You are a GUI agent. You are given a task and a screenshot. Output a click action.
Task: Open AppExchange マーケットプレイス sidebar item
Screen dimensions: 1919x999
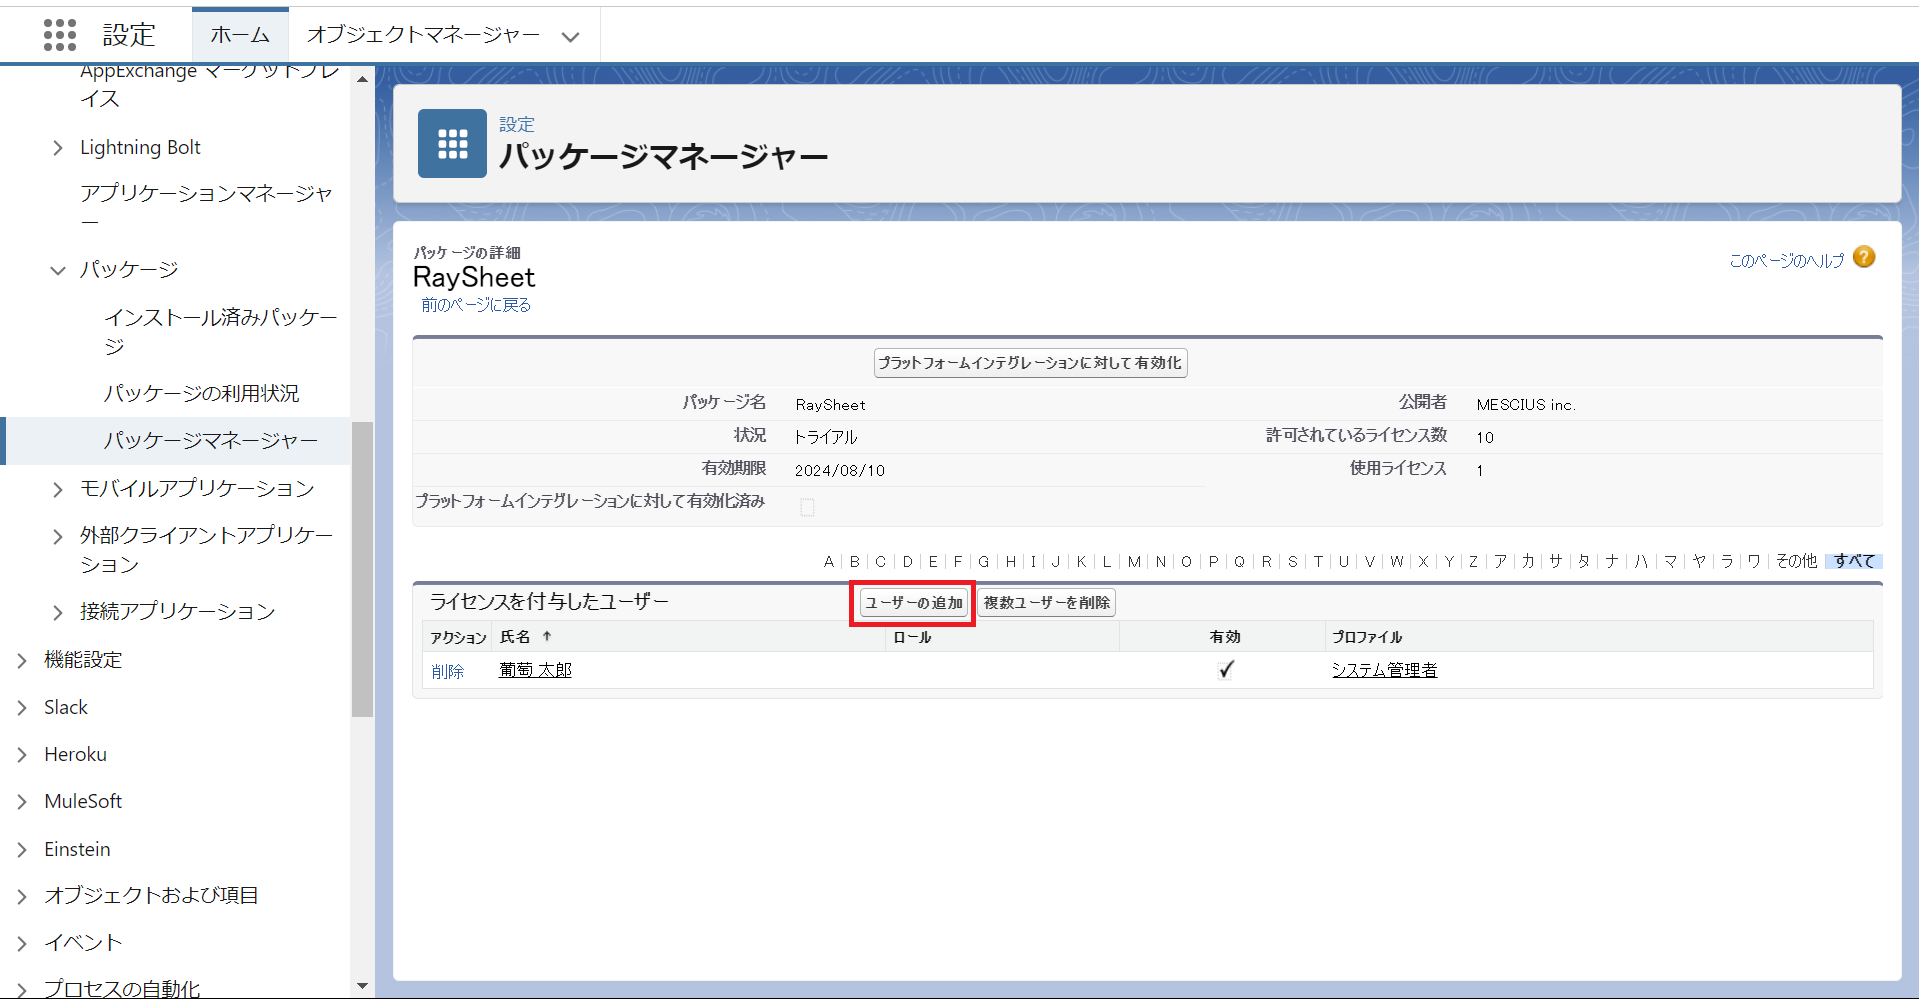point(210,85)
